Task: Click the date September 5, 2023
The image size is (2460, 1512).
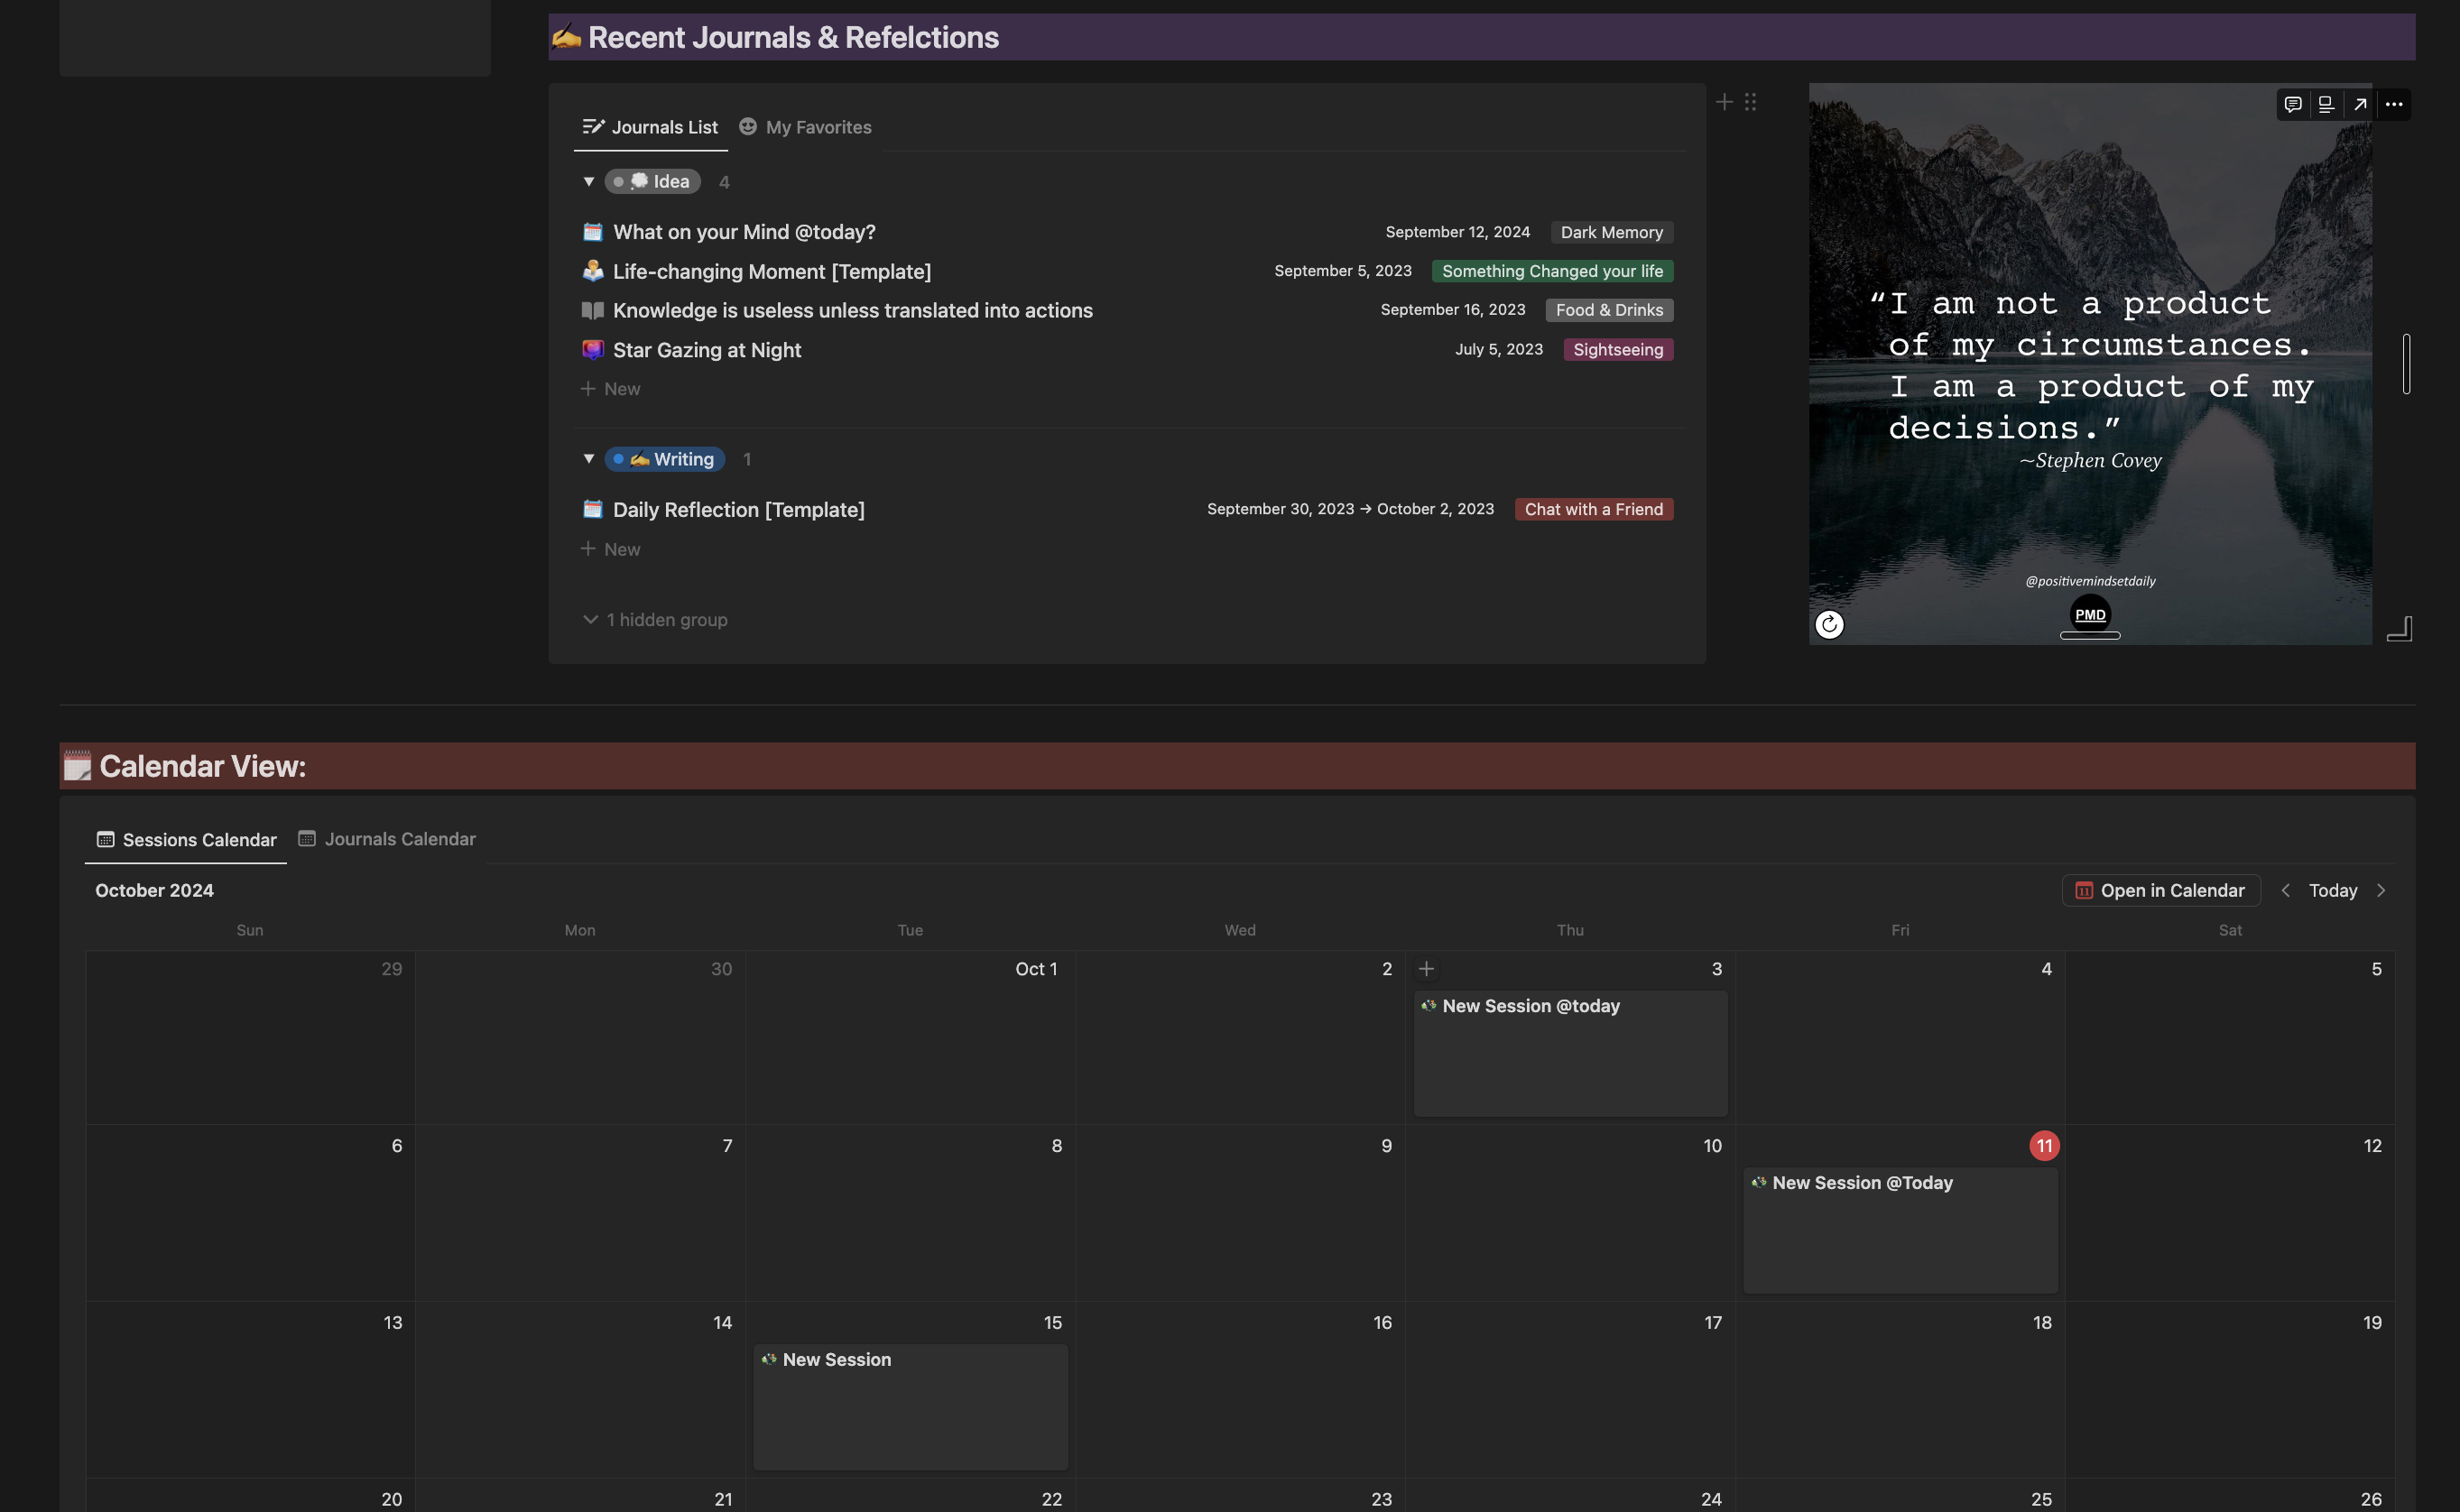Action: pos(1343,271)
